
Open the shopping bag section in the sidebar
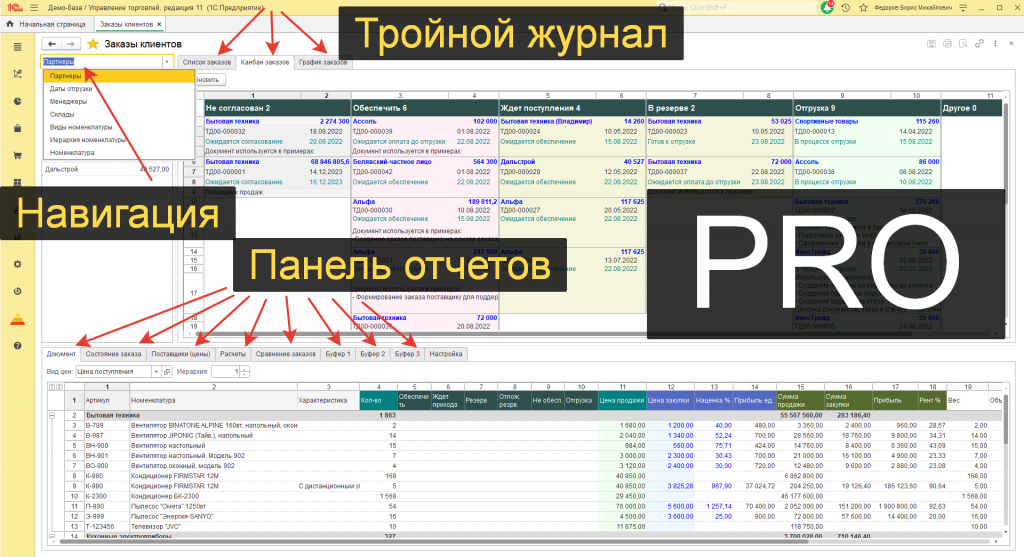[18, 129]
